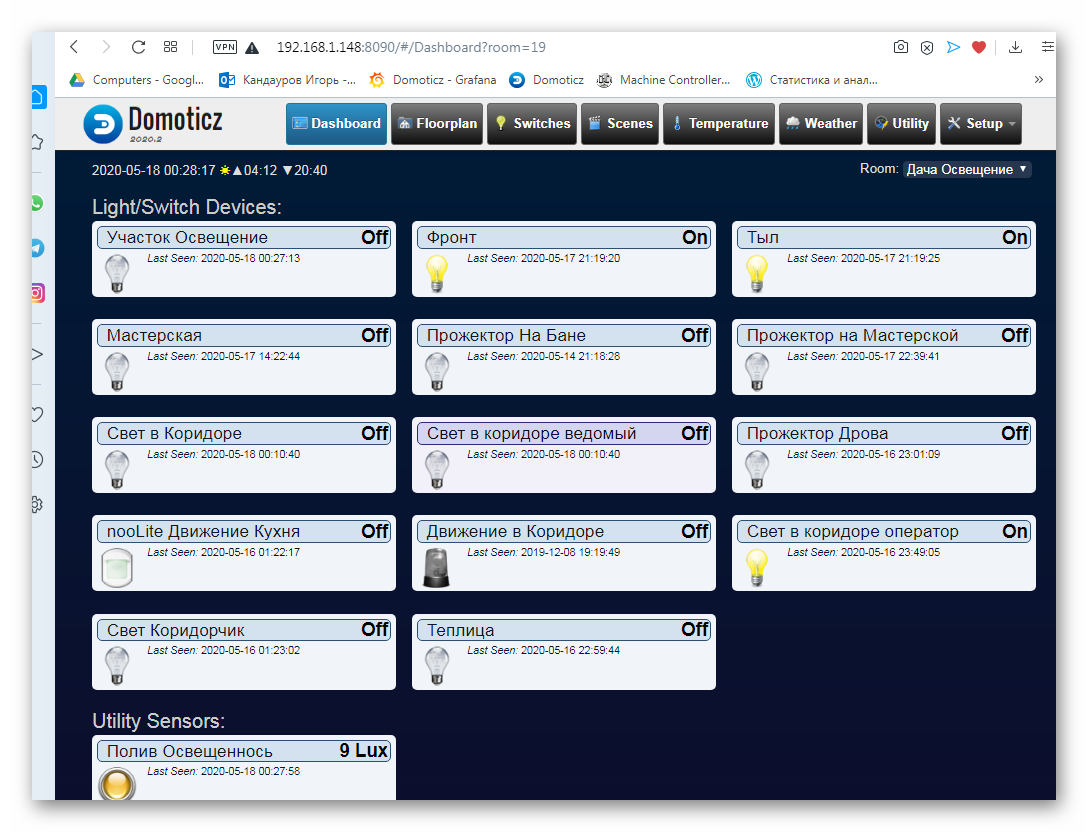This screenshot has width=1088, height=832.
Task: Click the Теплица device name
Action: click(x=461, y=630)
